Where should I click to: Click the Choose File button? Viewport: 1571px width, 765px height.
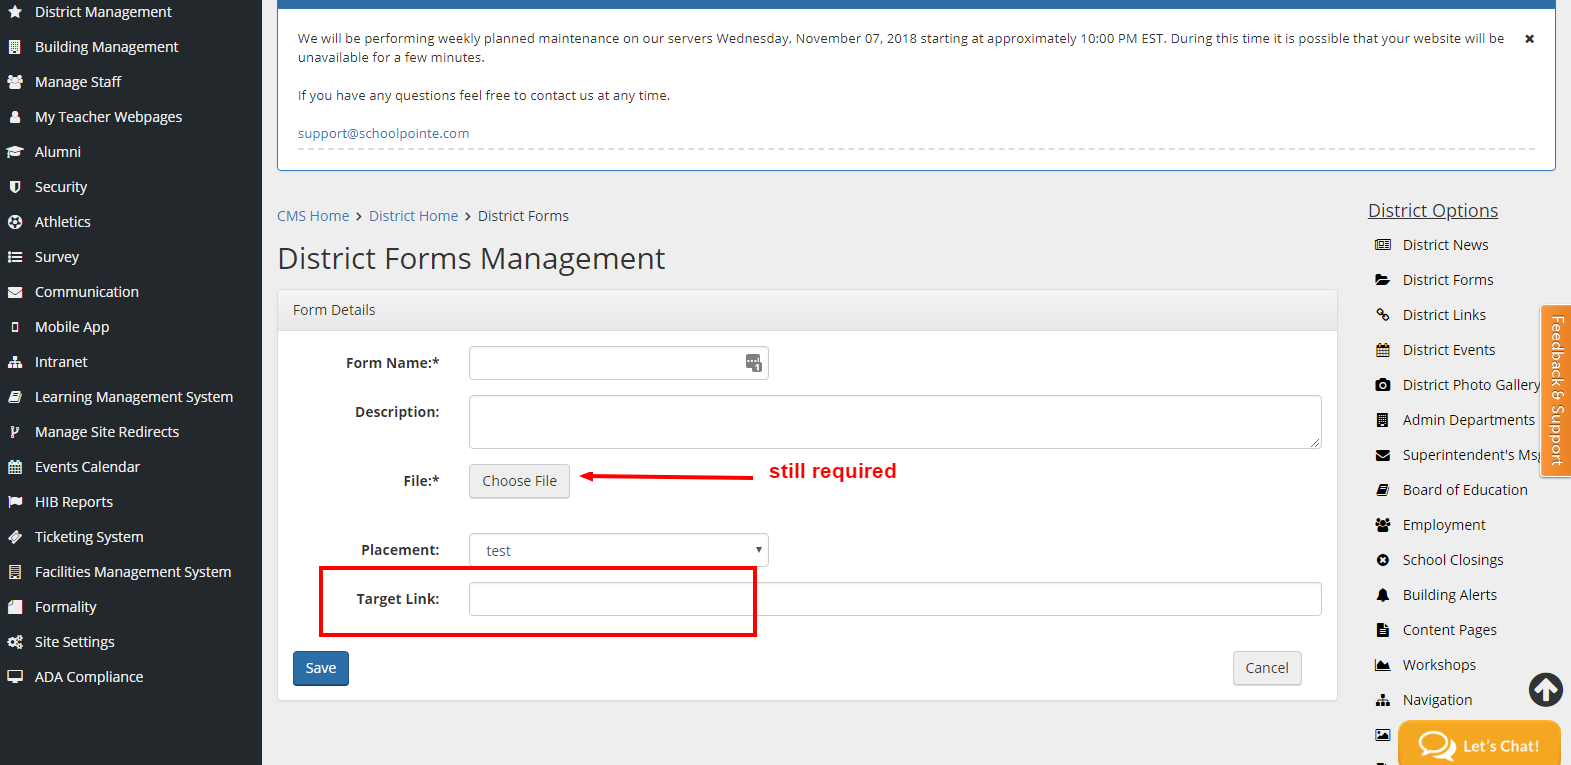[x=519, y=481]
